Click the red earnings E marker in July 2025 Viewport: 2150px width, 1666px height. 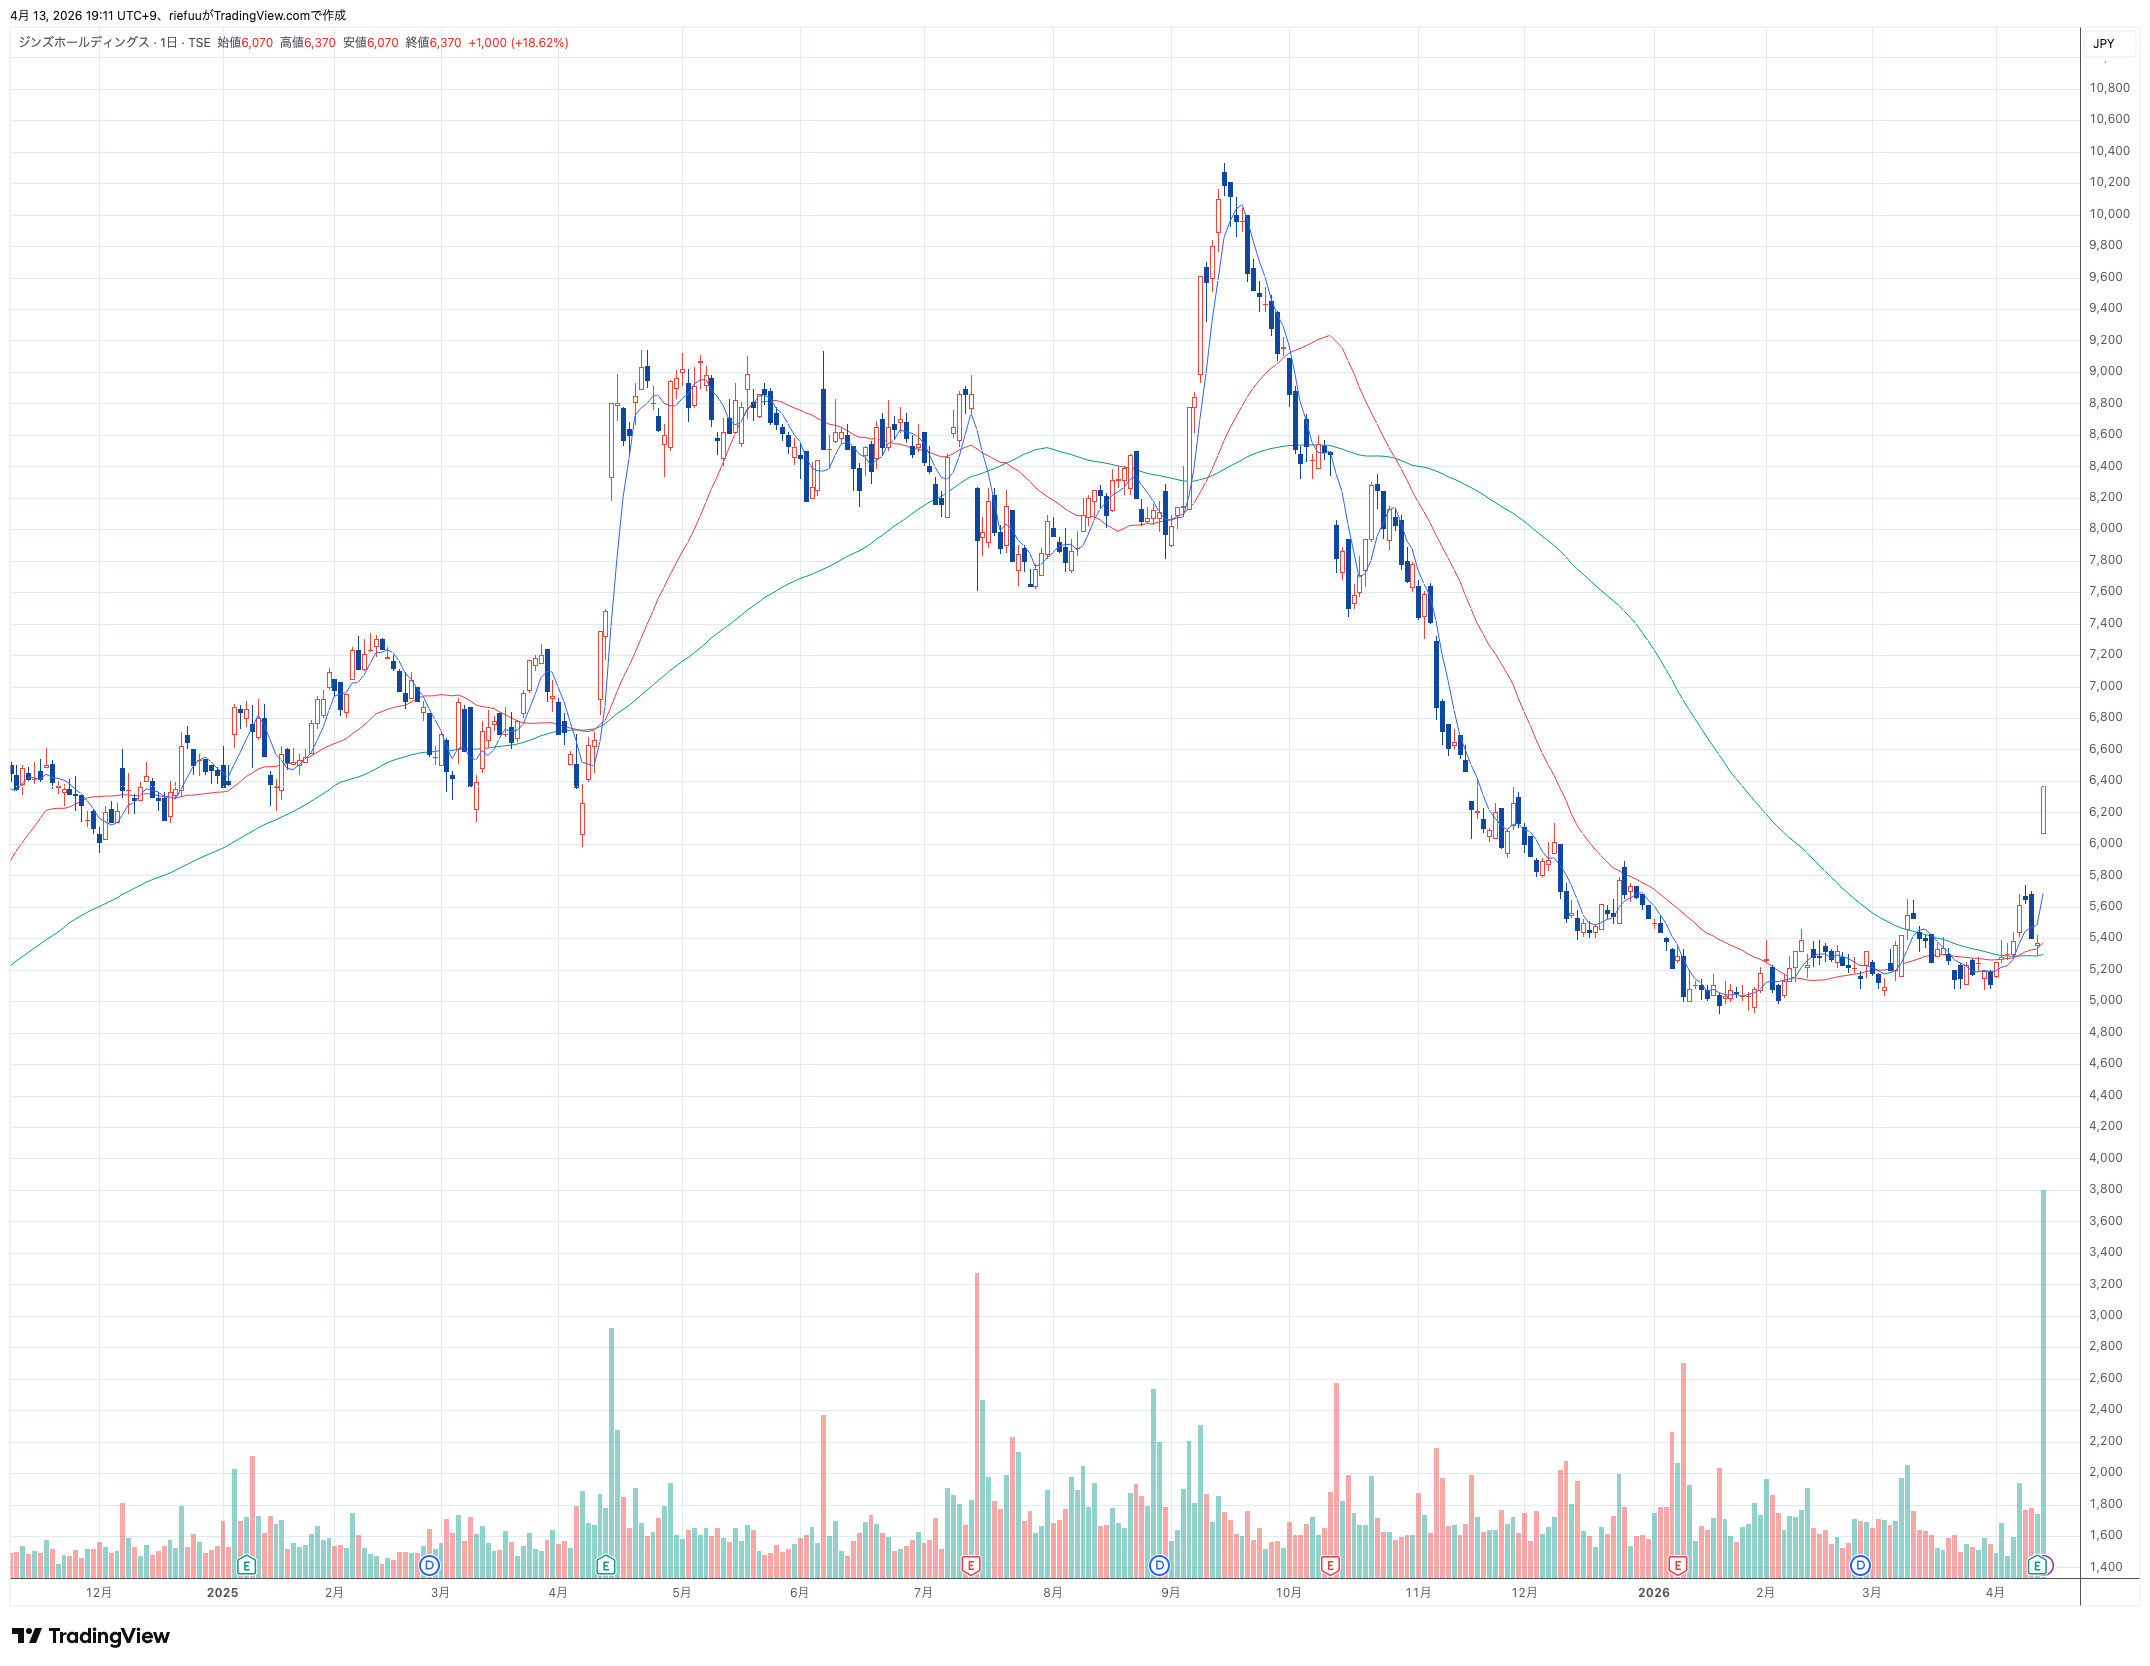point(970,1565)
